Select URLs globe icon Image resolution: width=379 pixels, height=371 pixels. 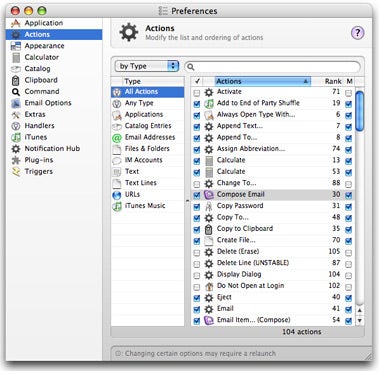click(x=117, y=195)
